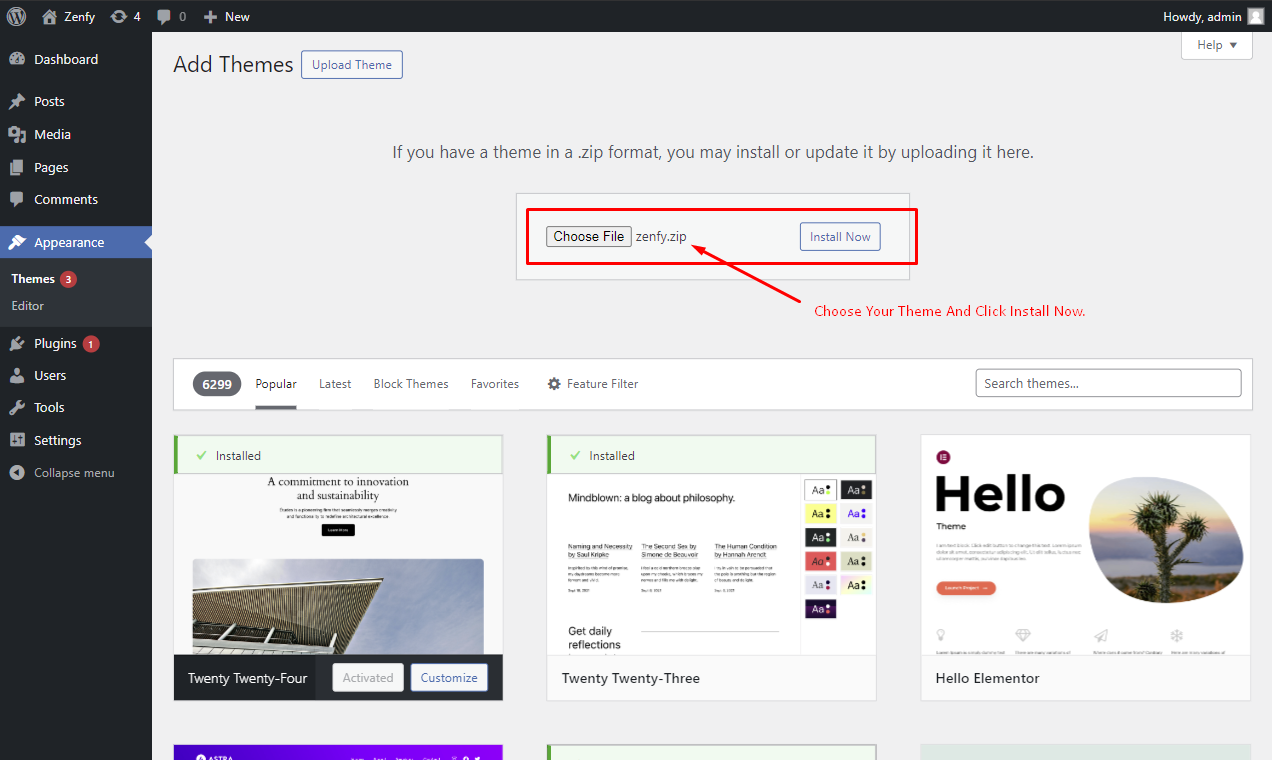Image resolution: width=1272 pixels, height=760 pixels.
Task: Click the 6299 theme count badge
Action: pyautogui.click(x=217, y=384)
